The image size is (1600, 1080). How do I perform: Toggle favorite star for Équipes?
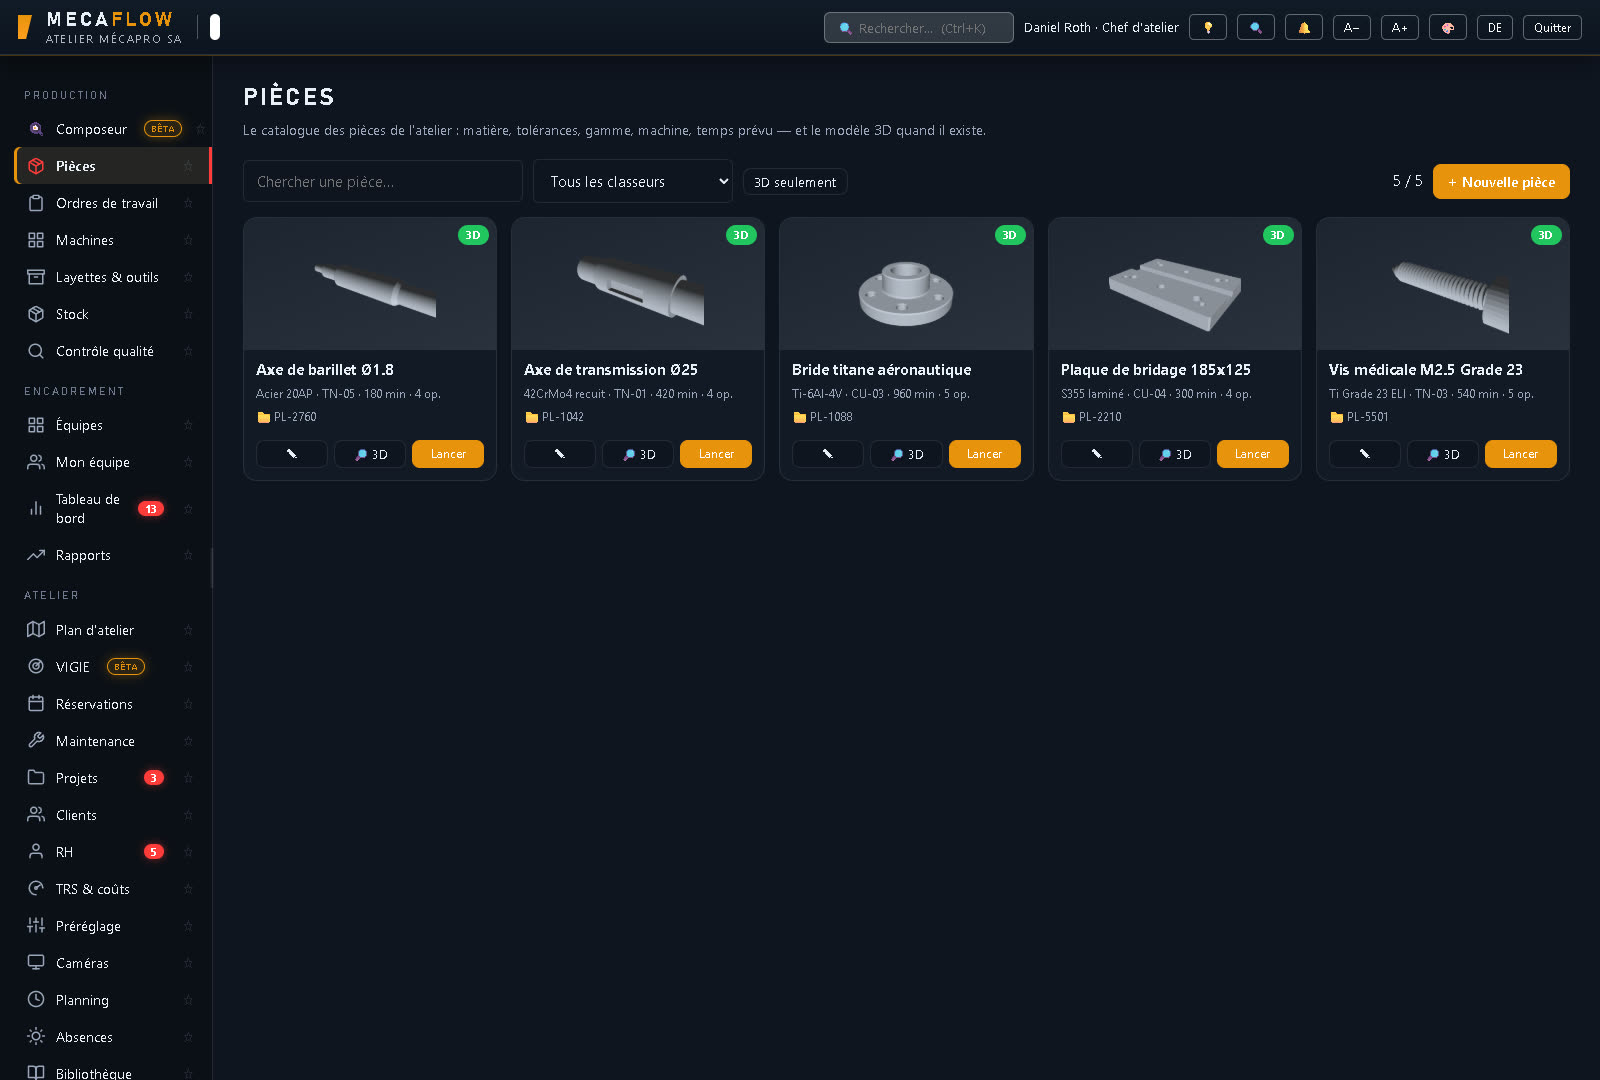tap(188, 425)
